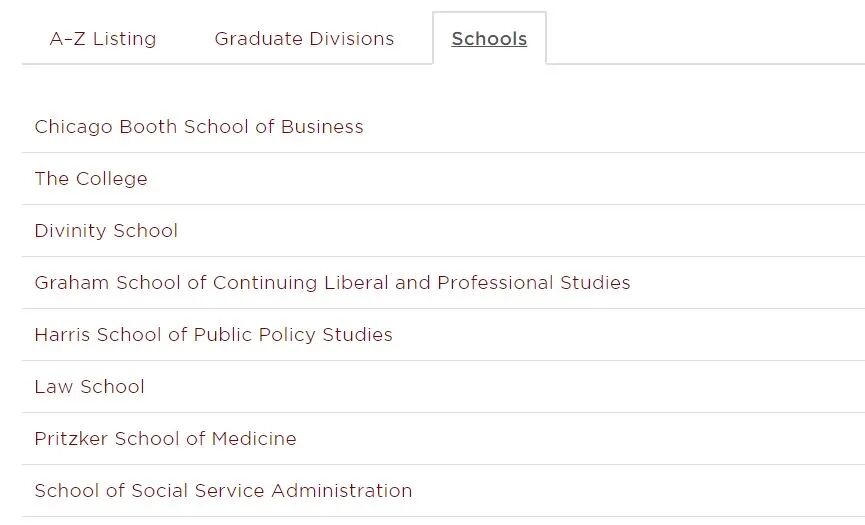Viewport: 865px width, 525px height.
Task: Click The College link
Action: (91, 179)
